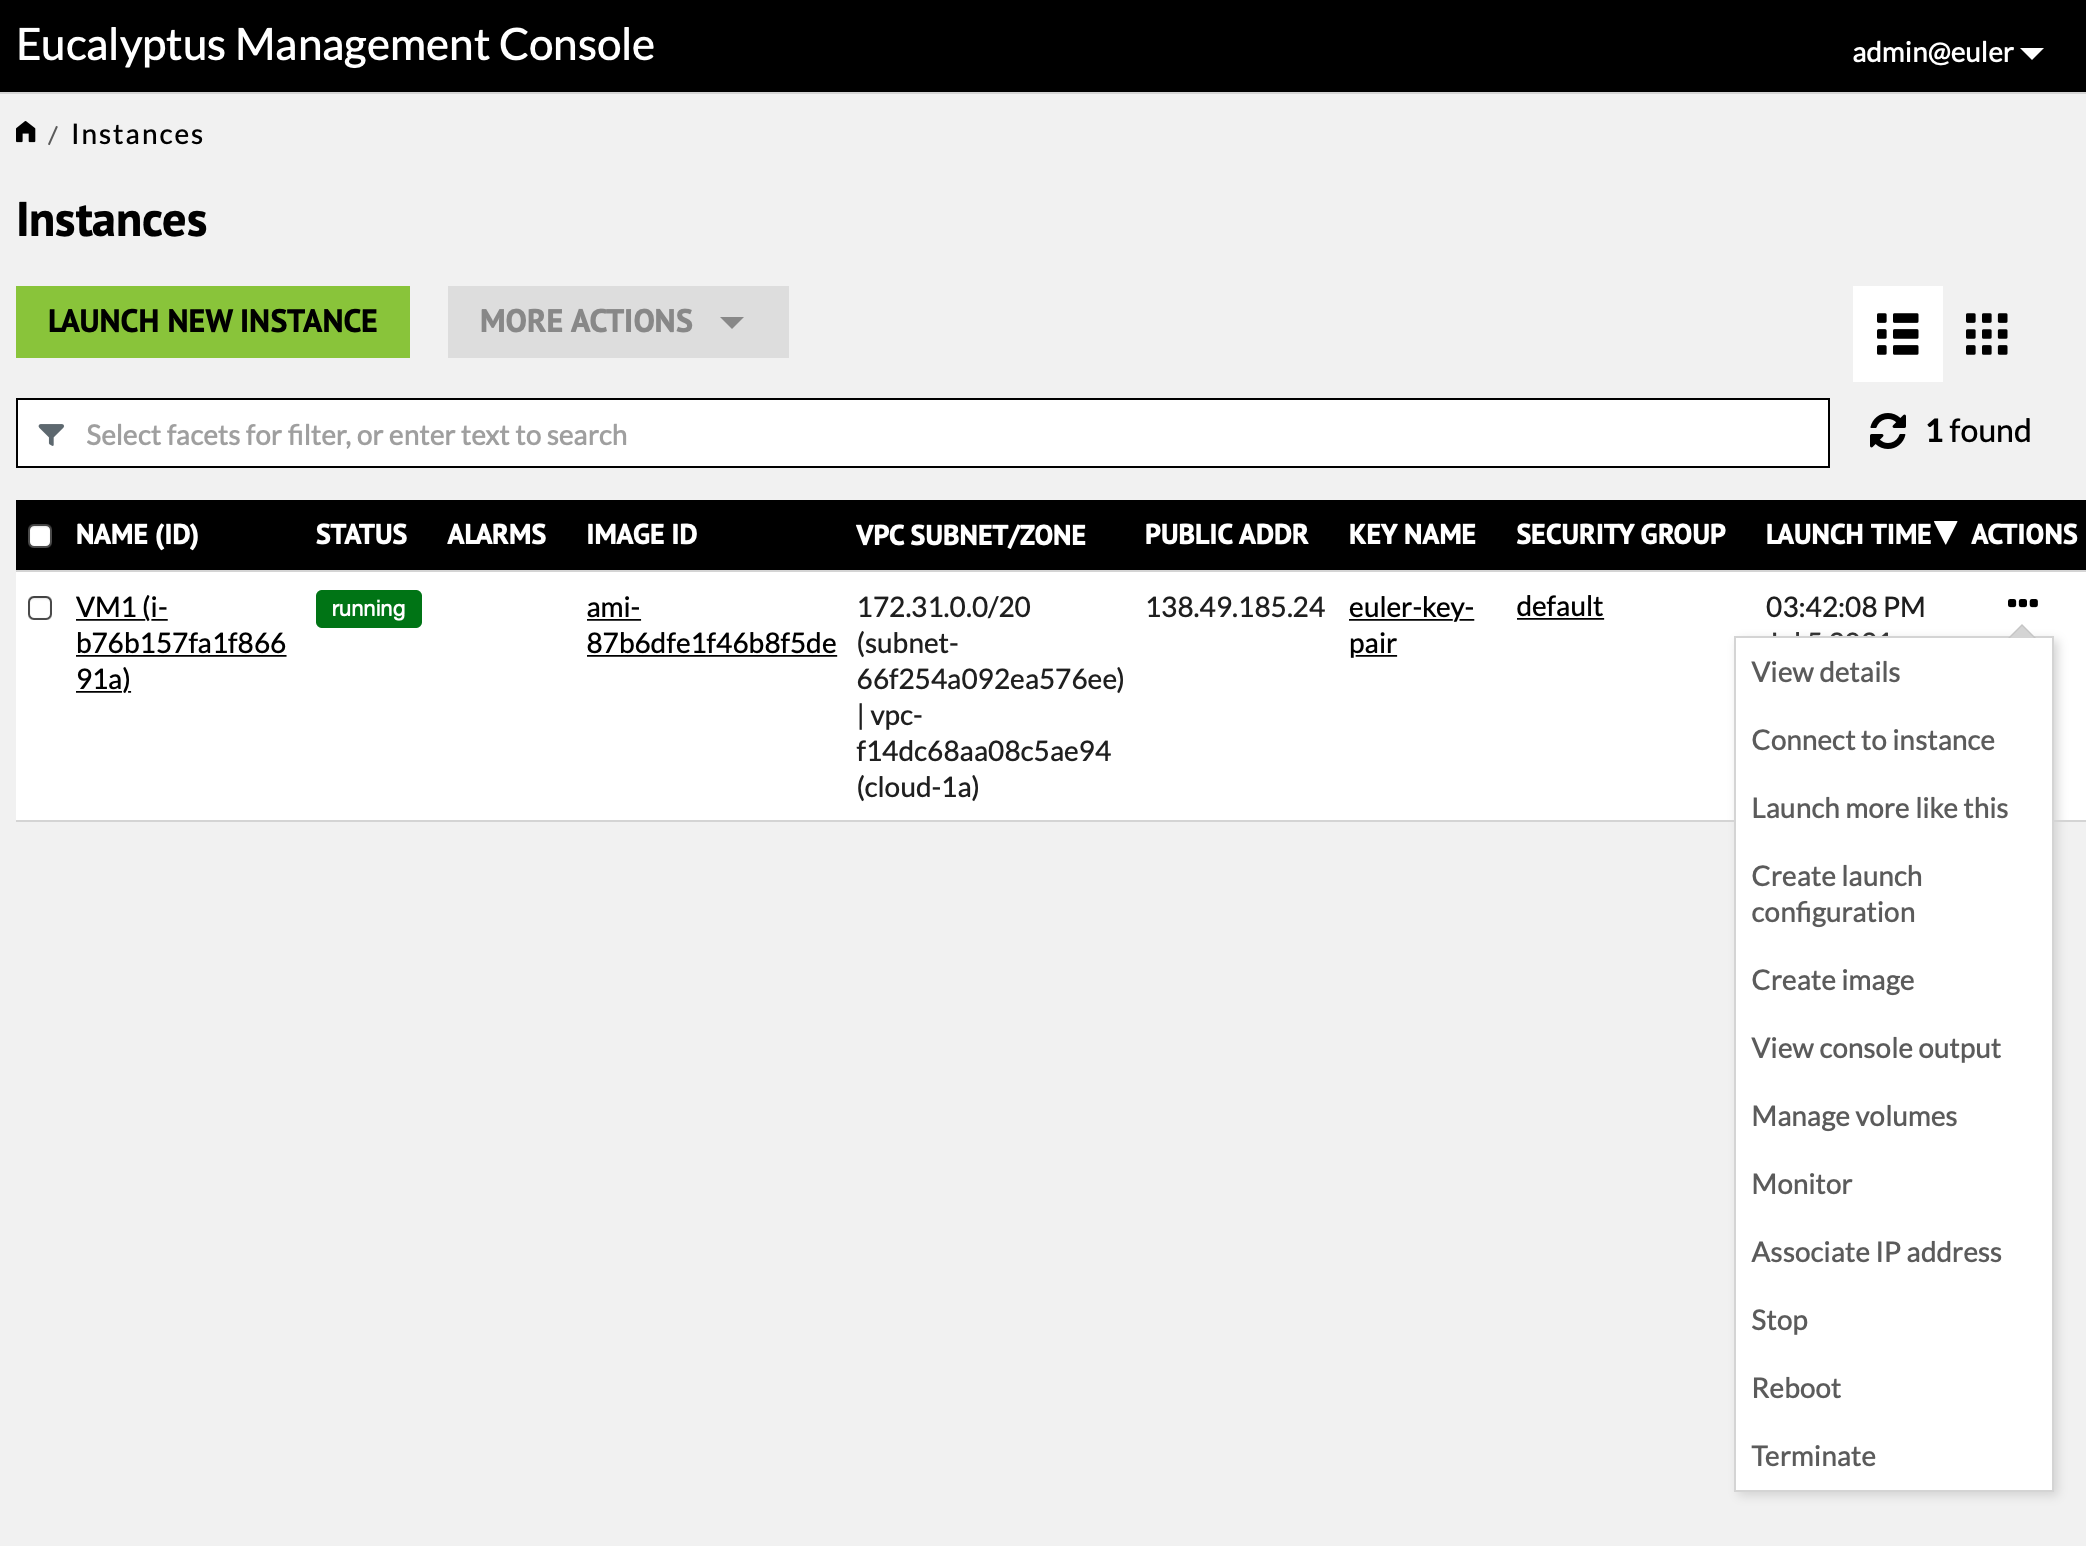Click the running status badge
2086x1546 pixels.
[368, 609]
